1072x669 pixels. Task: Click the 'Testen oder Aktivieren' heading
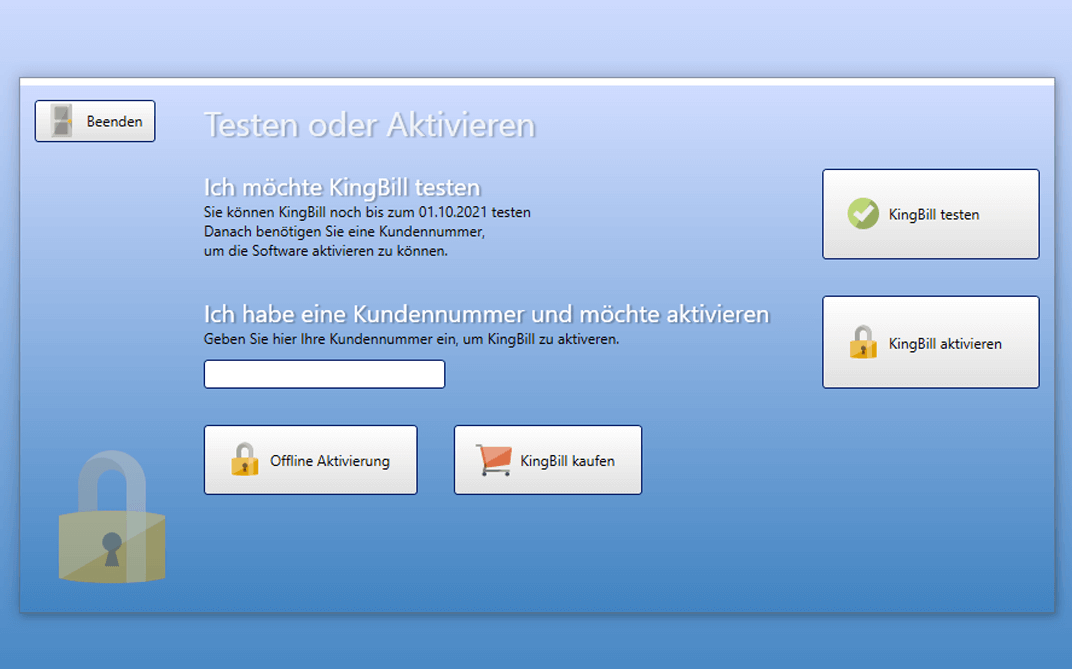point(369,125)
